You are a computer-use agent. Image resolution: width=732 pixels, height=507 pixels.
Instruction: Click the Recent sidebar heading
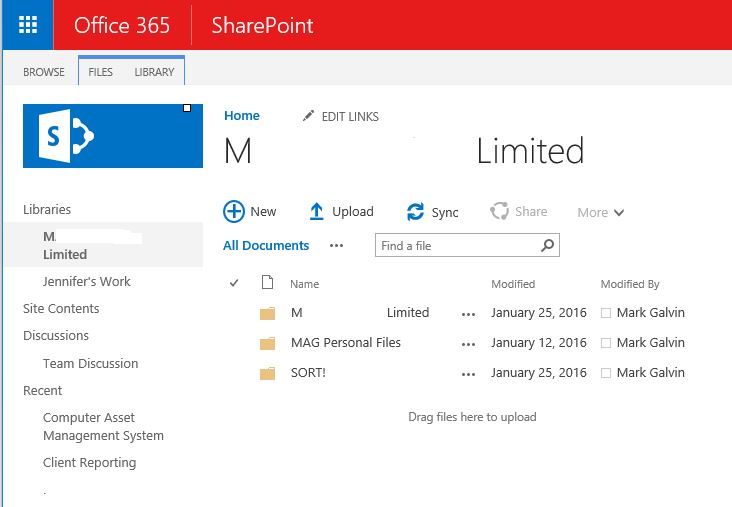coord(42,390)
